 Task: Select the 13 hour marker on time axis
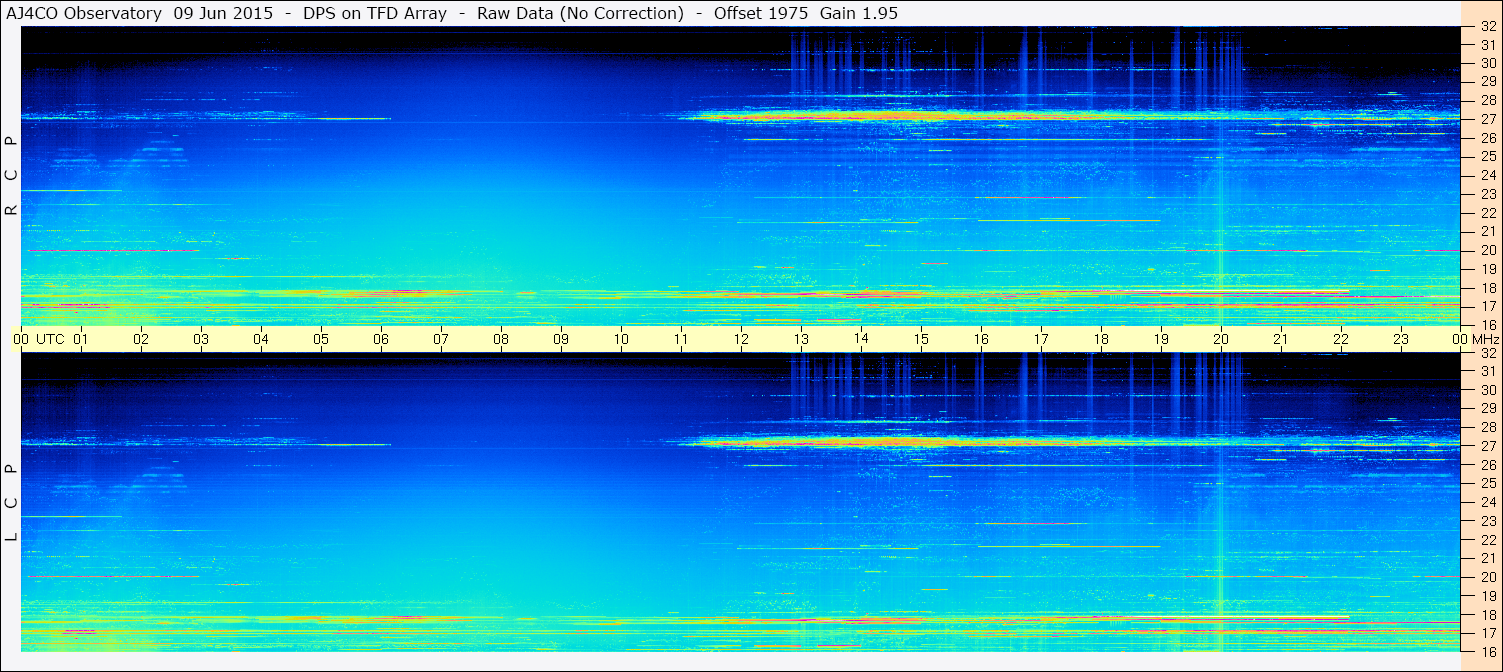801,339
